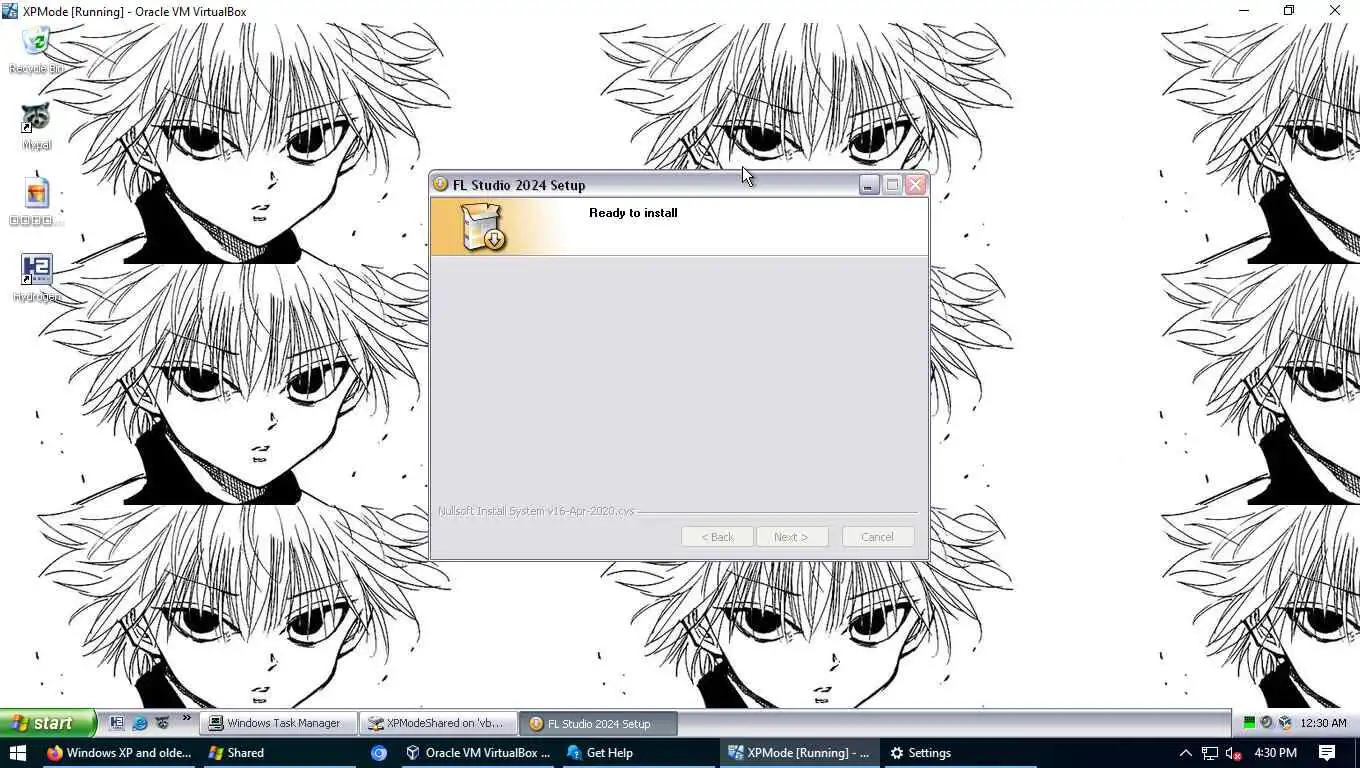1360x768 pixels.
Task: Click the host clock showing 4:30 PM
Action: (1275, 753)
